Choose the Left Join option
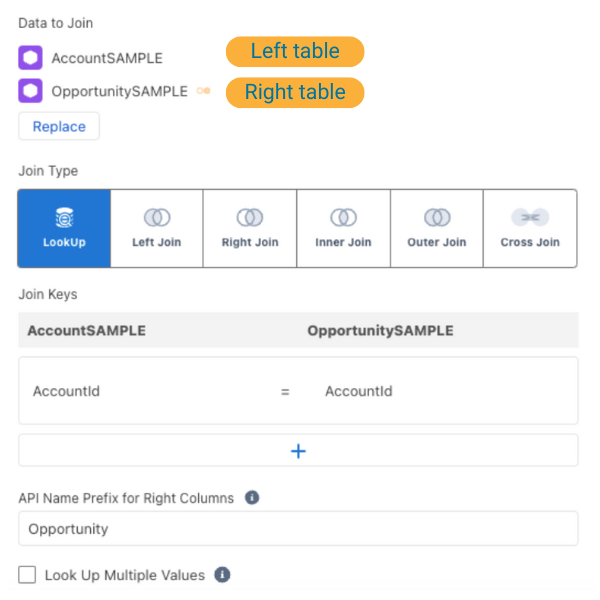Screen dimensions: 600x600 157,228
